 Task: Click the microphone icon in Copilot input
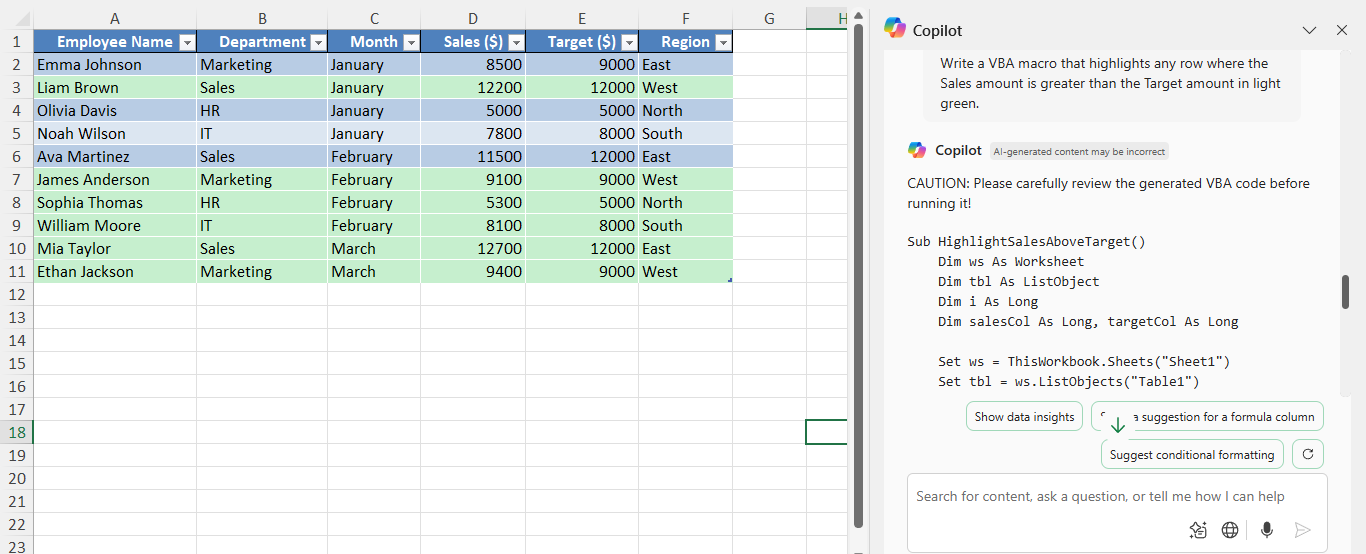pyautogui.click(x=1267, y=530)
